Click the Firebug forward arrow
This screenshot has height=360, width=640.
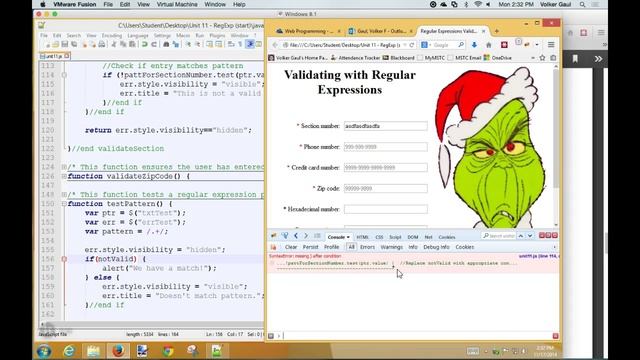click(306, 236)
